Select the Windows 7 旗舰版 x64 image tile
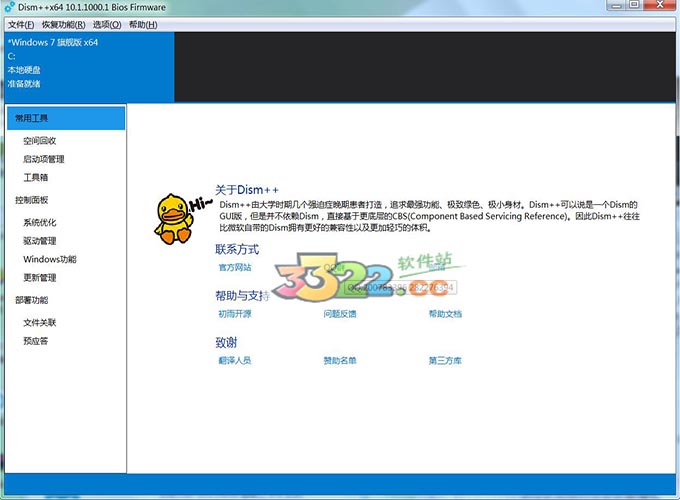 click(90, 67)
